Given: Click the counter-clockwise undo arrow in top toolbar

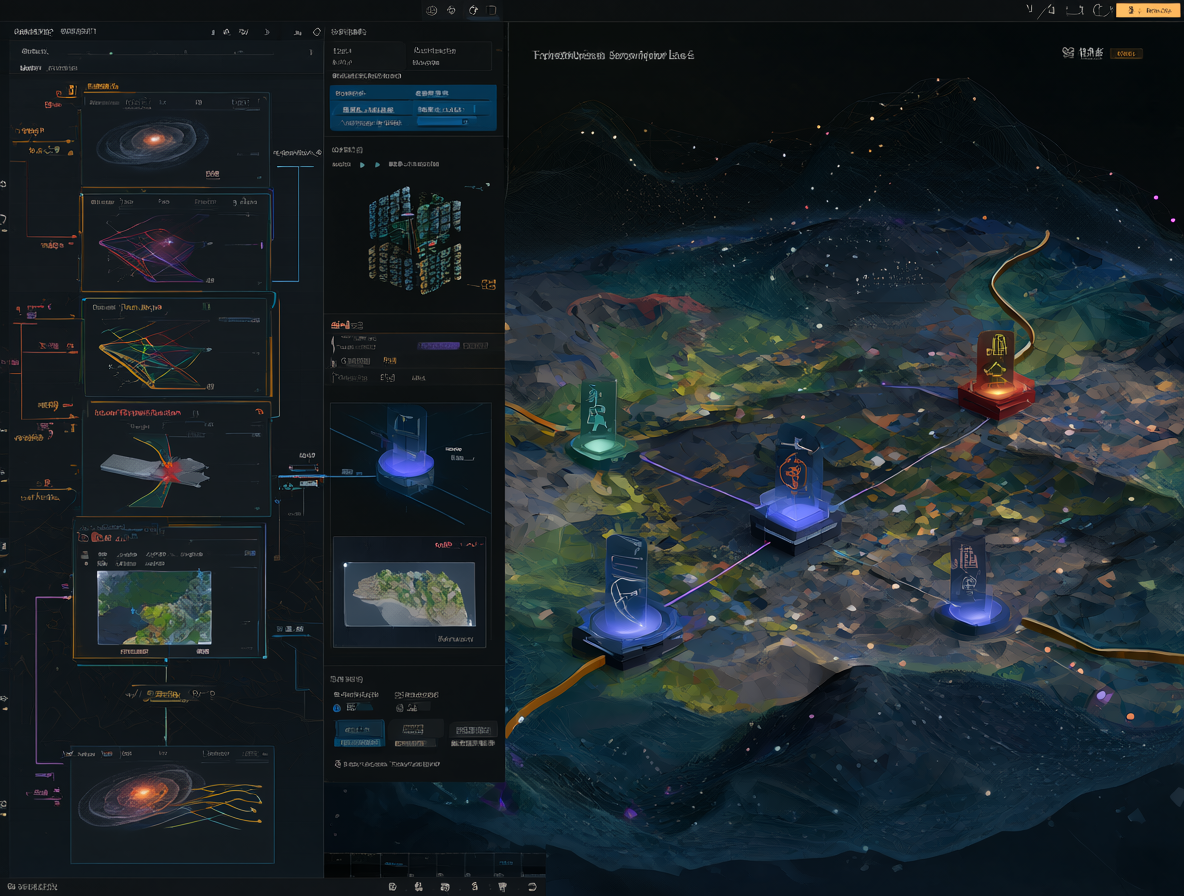Looking at the screenshot, I should [x=452, y=10].
